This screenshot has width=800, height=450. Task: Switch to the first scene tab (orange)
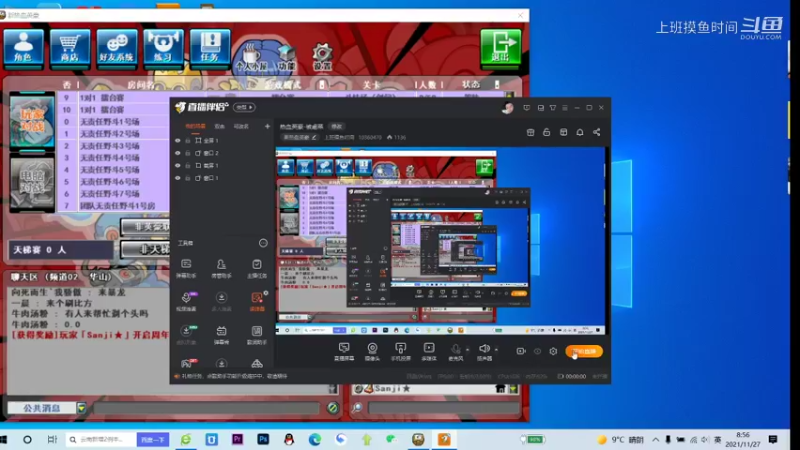(x=195, y=126)
